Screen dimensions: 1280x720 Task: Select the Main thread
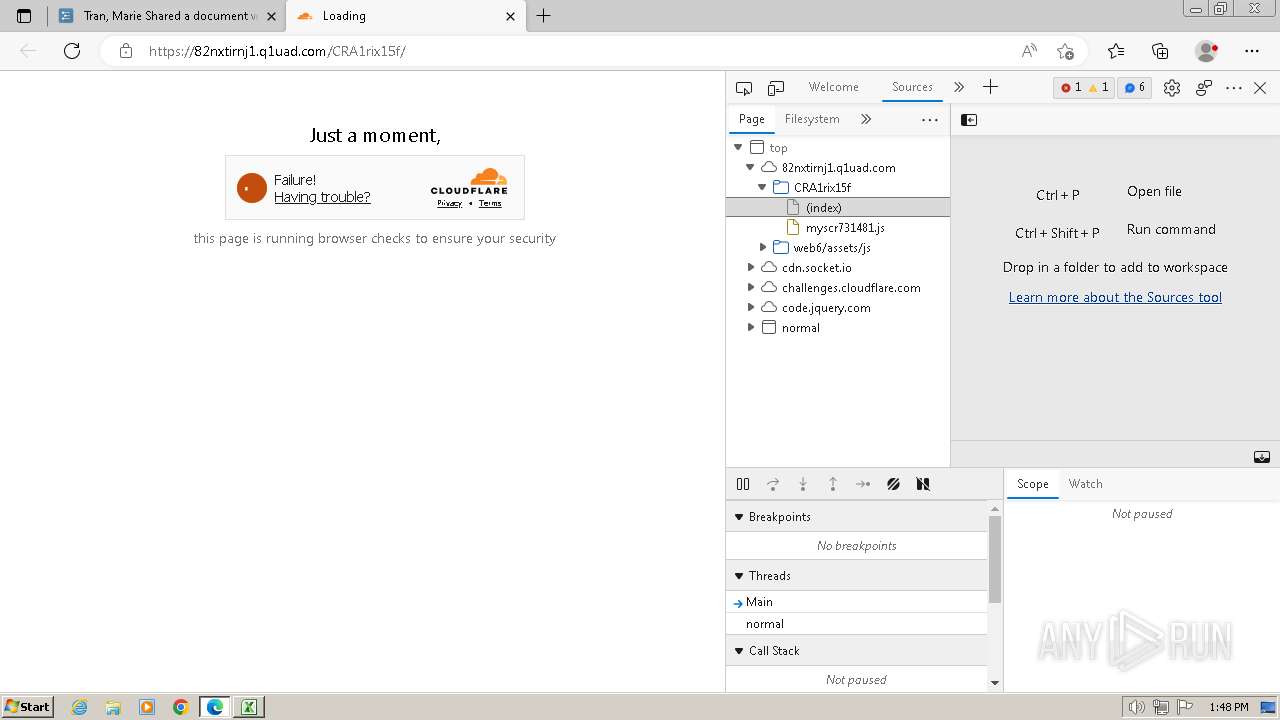[x=856, y=602]
